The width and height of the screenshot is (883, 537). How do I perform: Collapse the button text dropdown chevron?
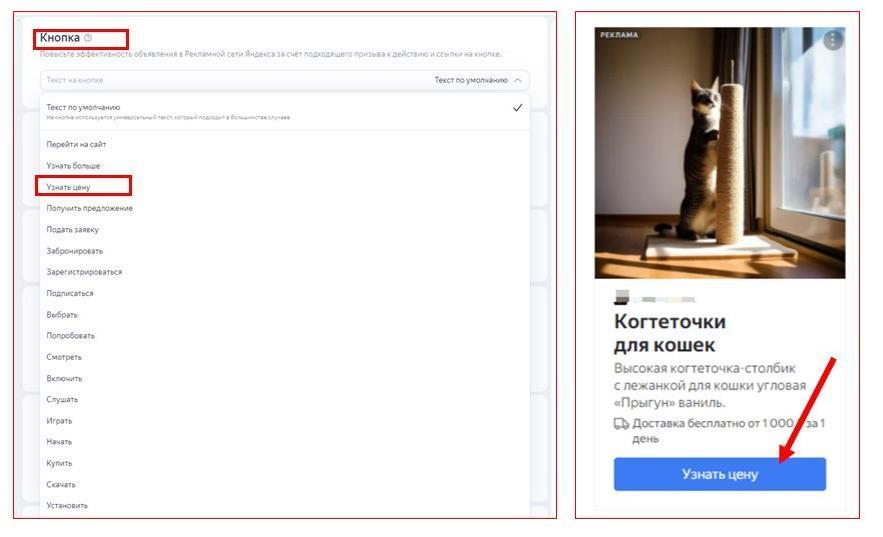coord(518,80)
